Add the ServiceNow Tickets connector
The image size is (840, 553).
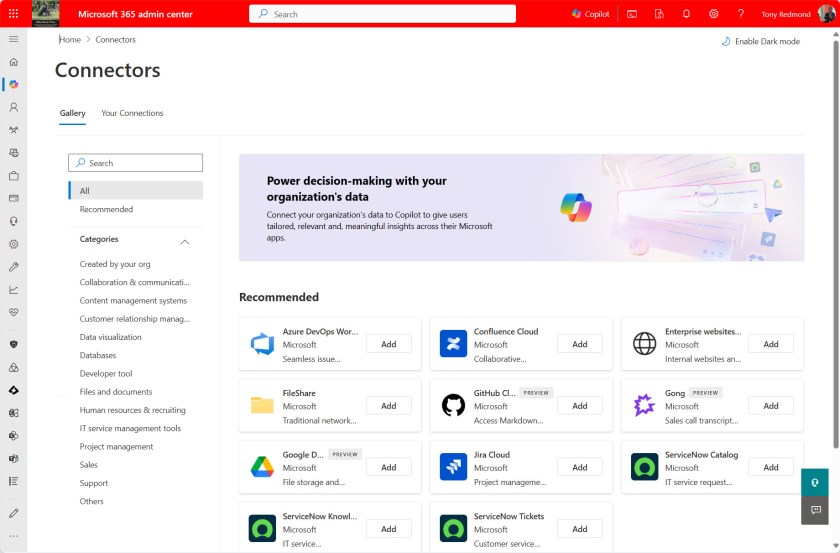(x=580, y=529)
